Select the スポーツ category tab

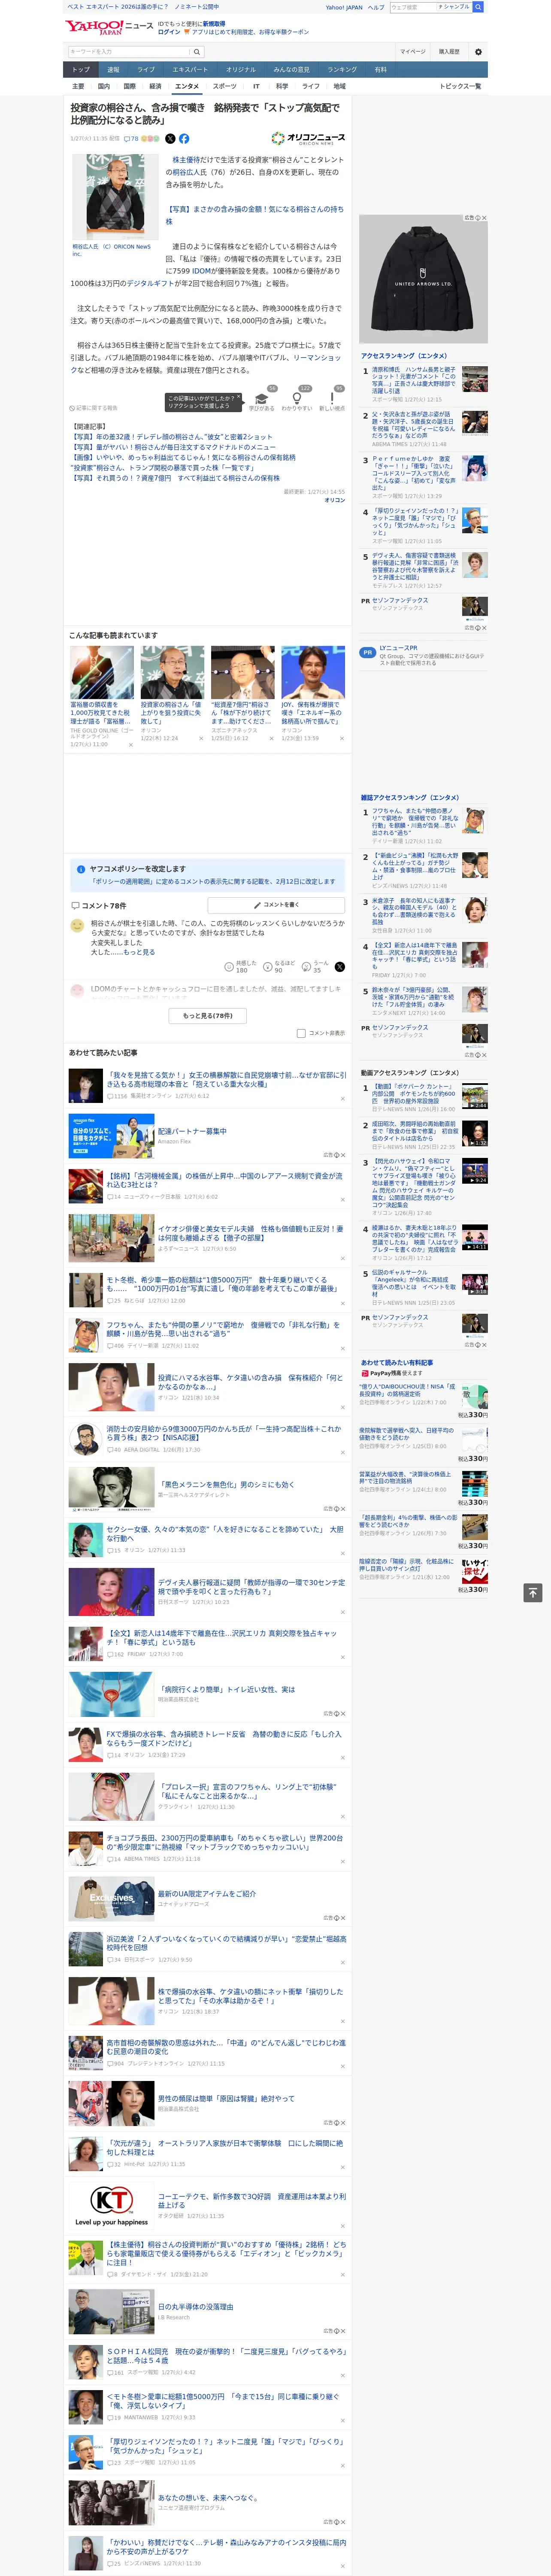tap(224, 86)
